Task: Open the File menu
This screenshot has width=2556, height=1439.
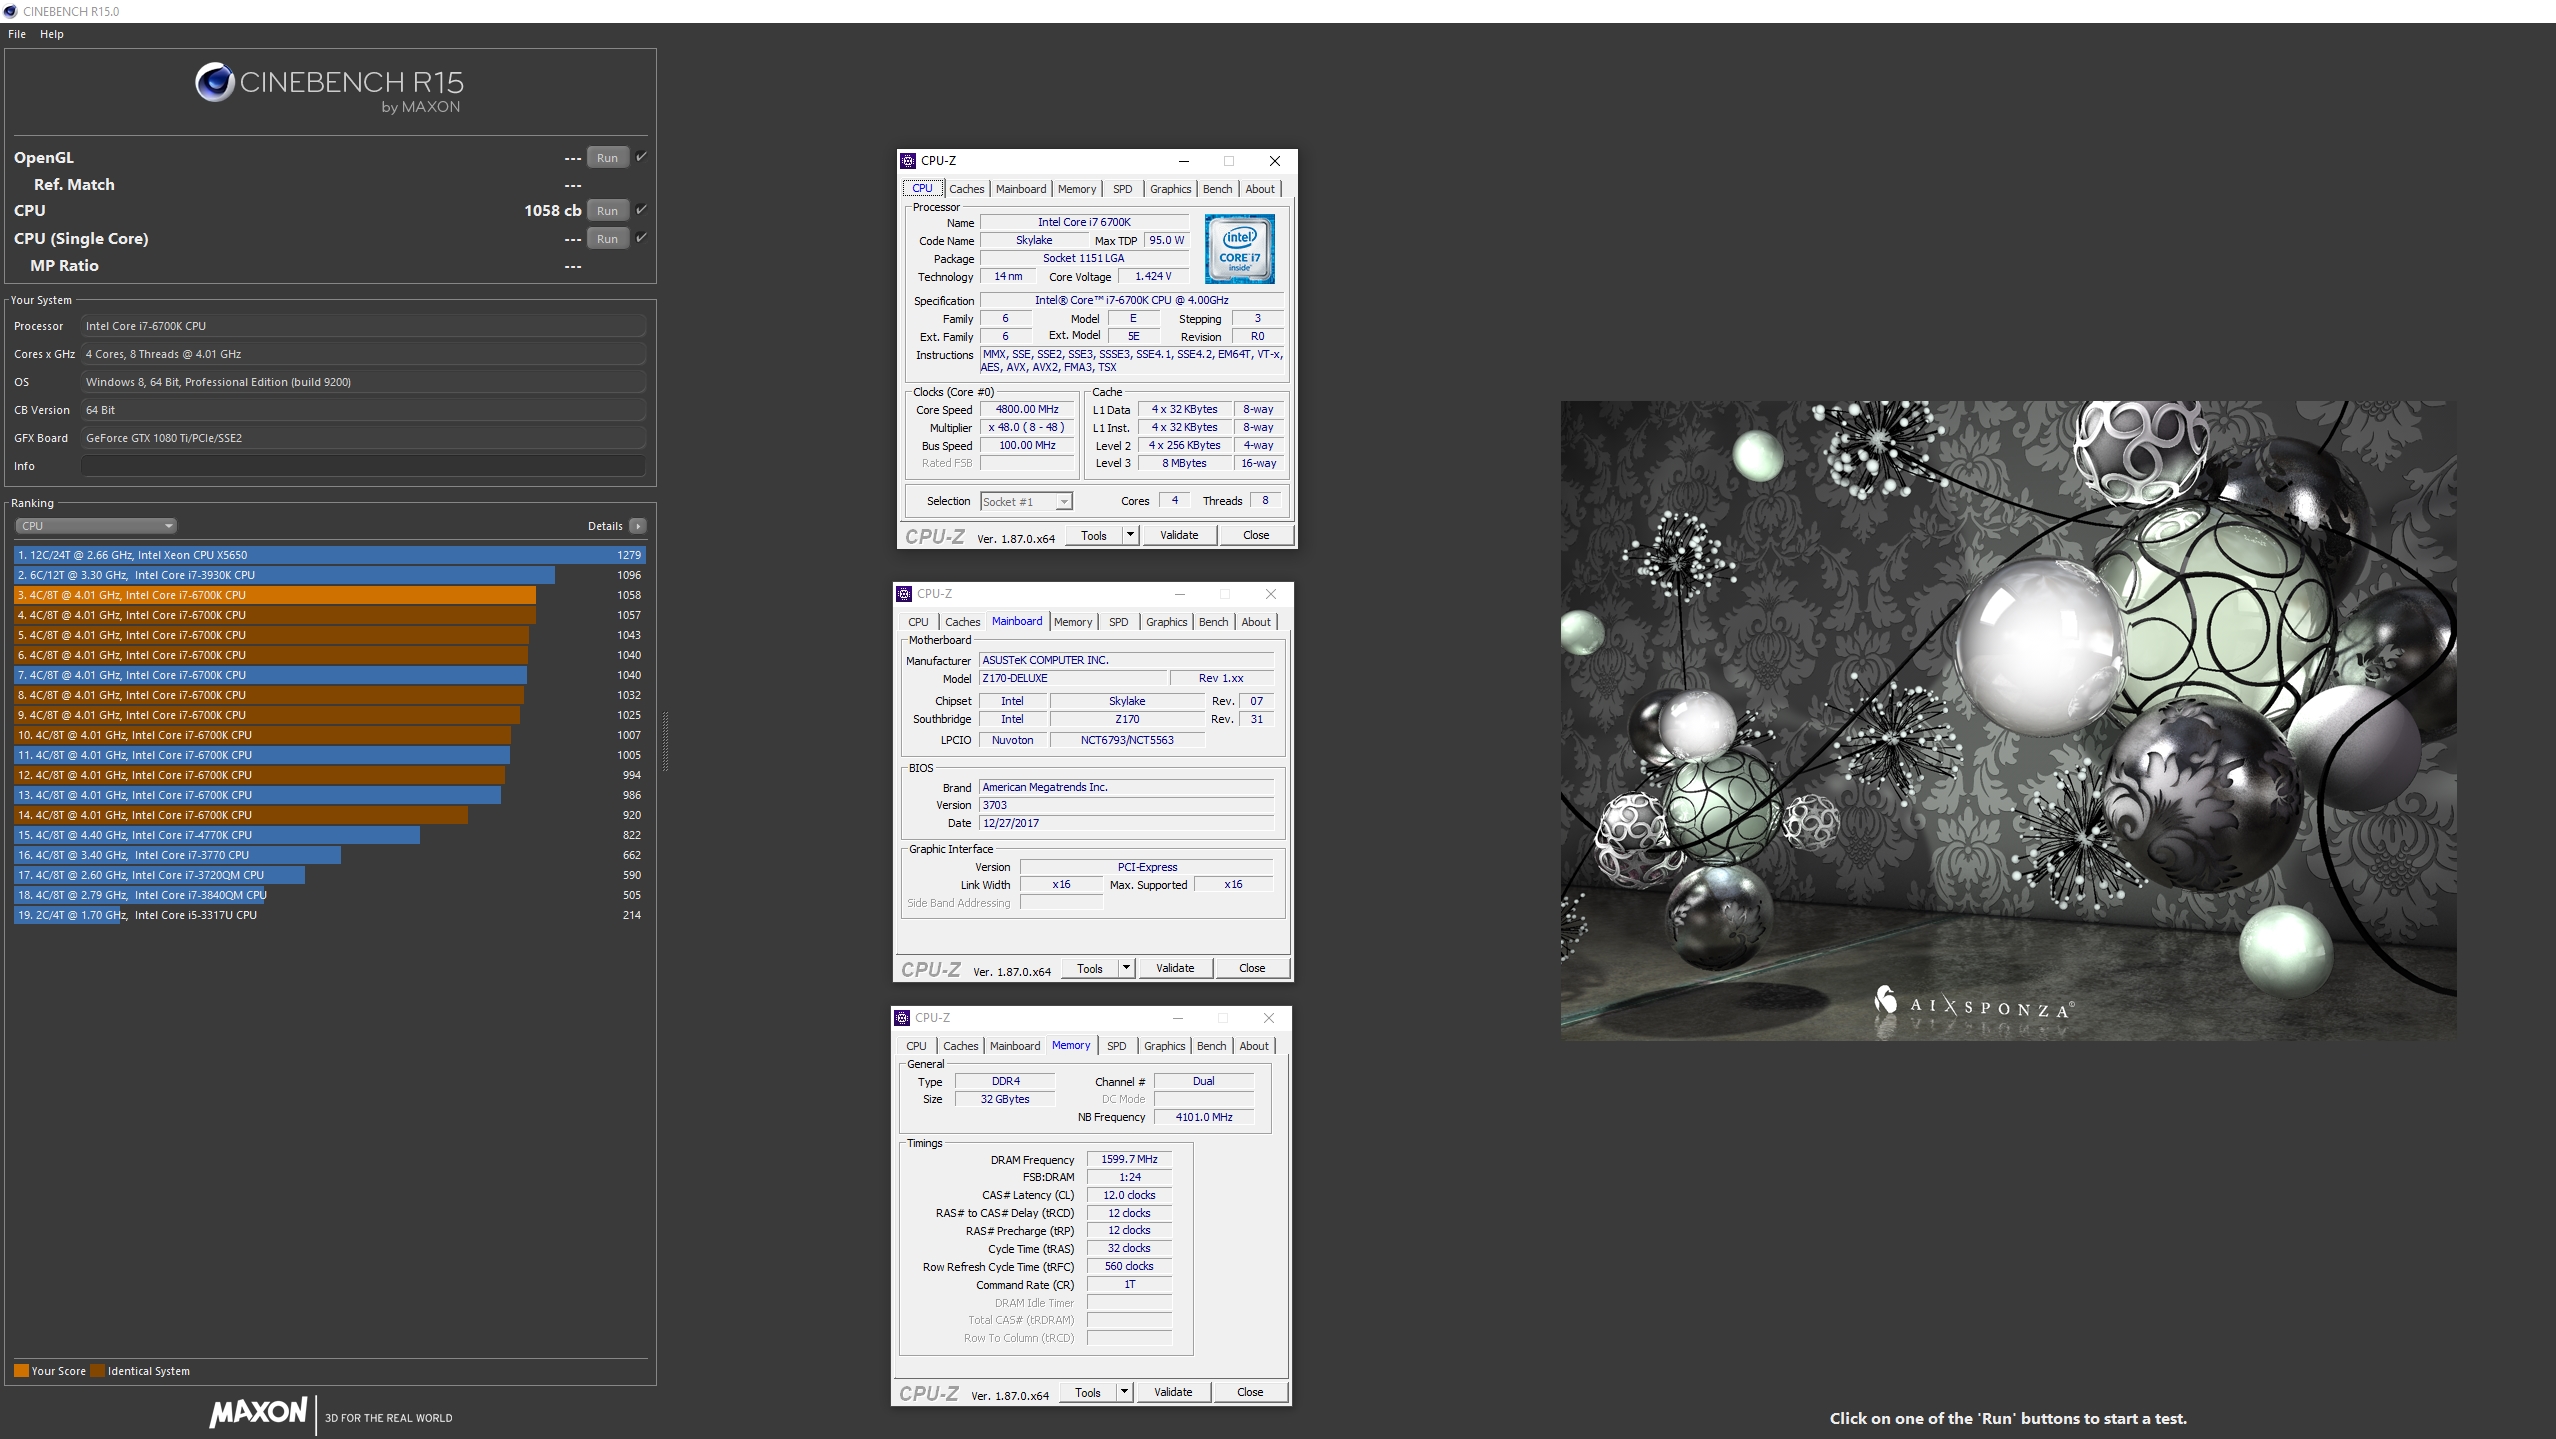Action: point(17,34)
